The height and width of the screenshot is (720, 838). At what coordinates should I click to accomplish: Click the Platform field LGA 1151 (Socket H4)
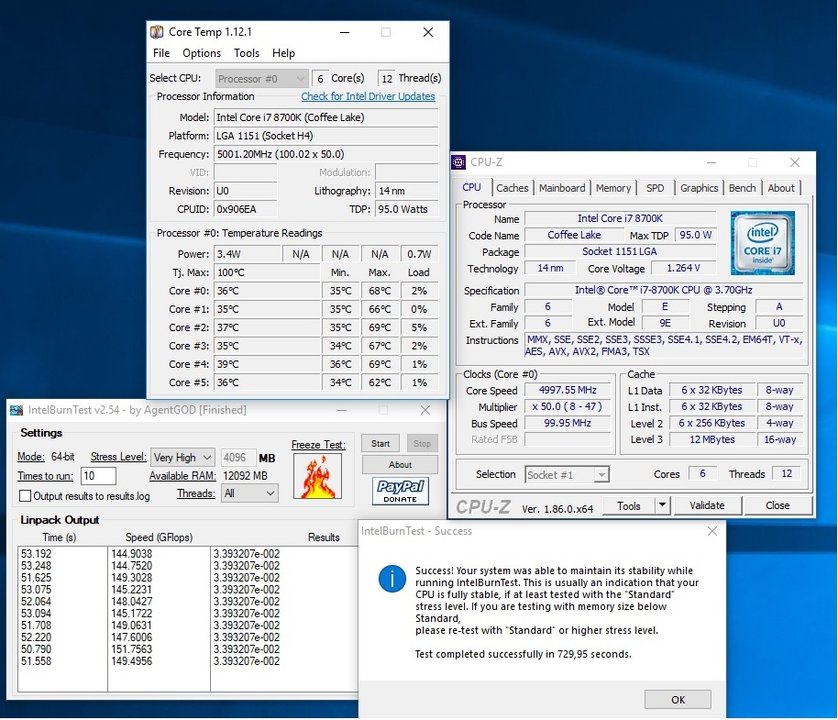click(x=326, y=136)
